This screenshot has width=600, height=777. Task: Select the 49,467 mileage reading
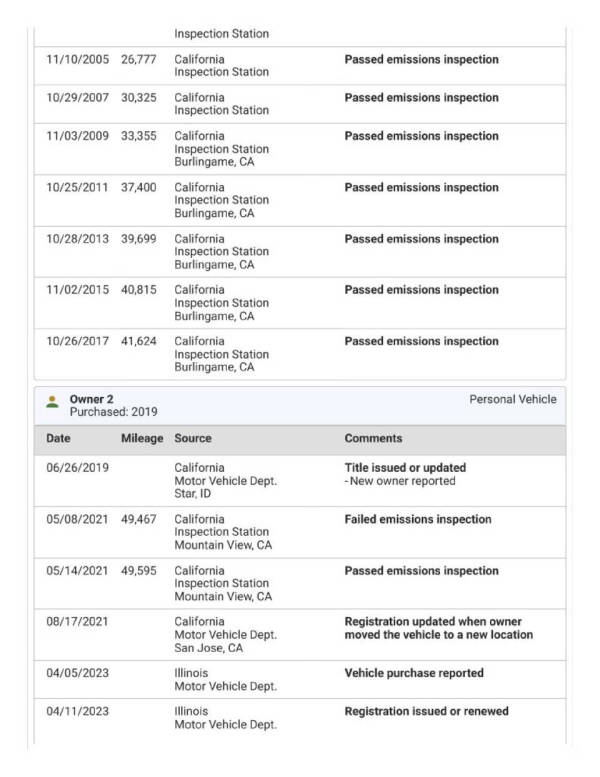click(x=138, y=520)
